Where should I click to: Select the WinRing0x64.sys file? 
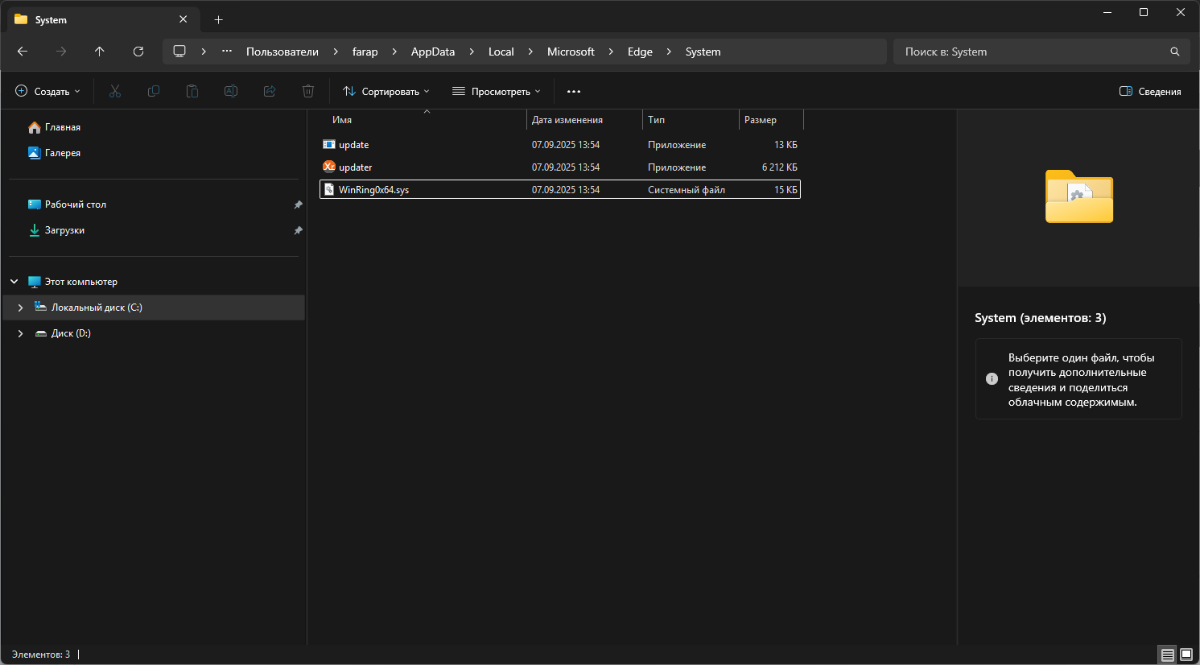374,189
